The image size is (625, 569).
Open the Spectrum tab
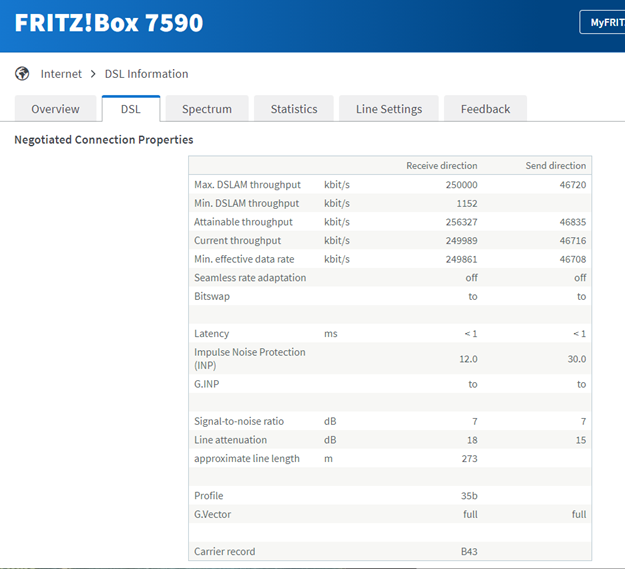pos(207,109)
